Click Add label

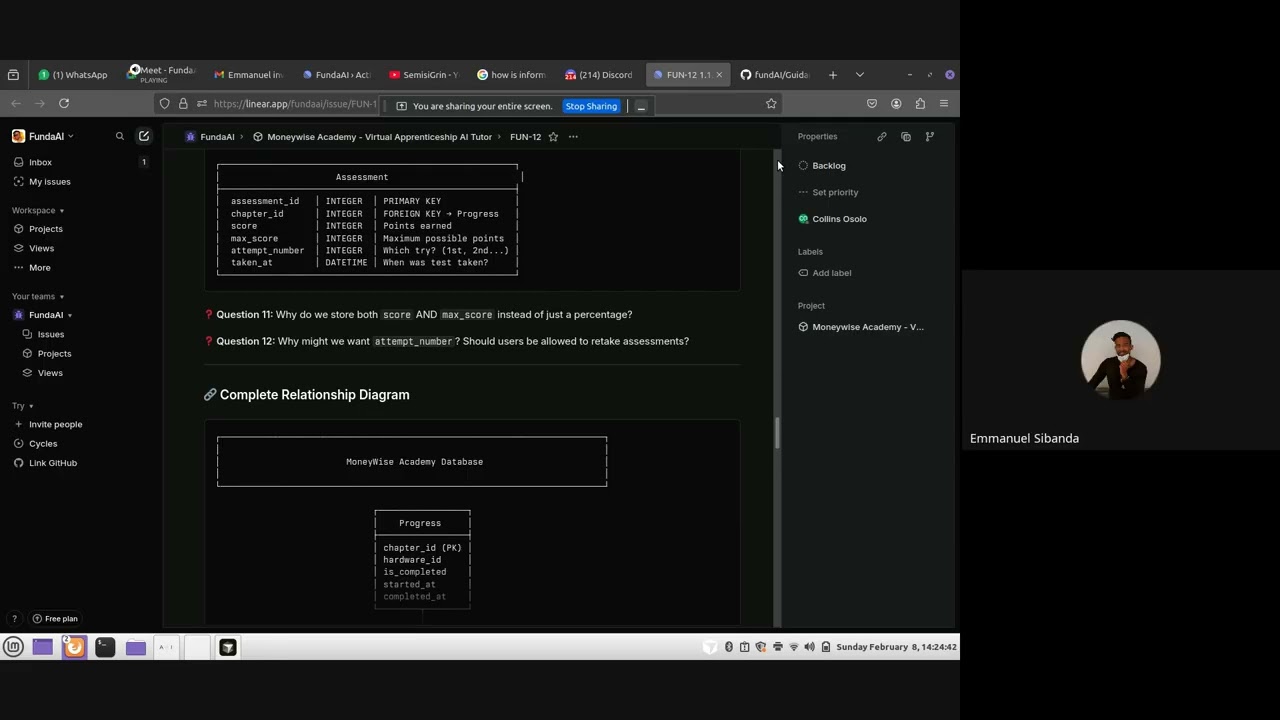[x=824, y=273]
